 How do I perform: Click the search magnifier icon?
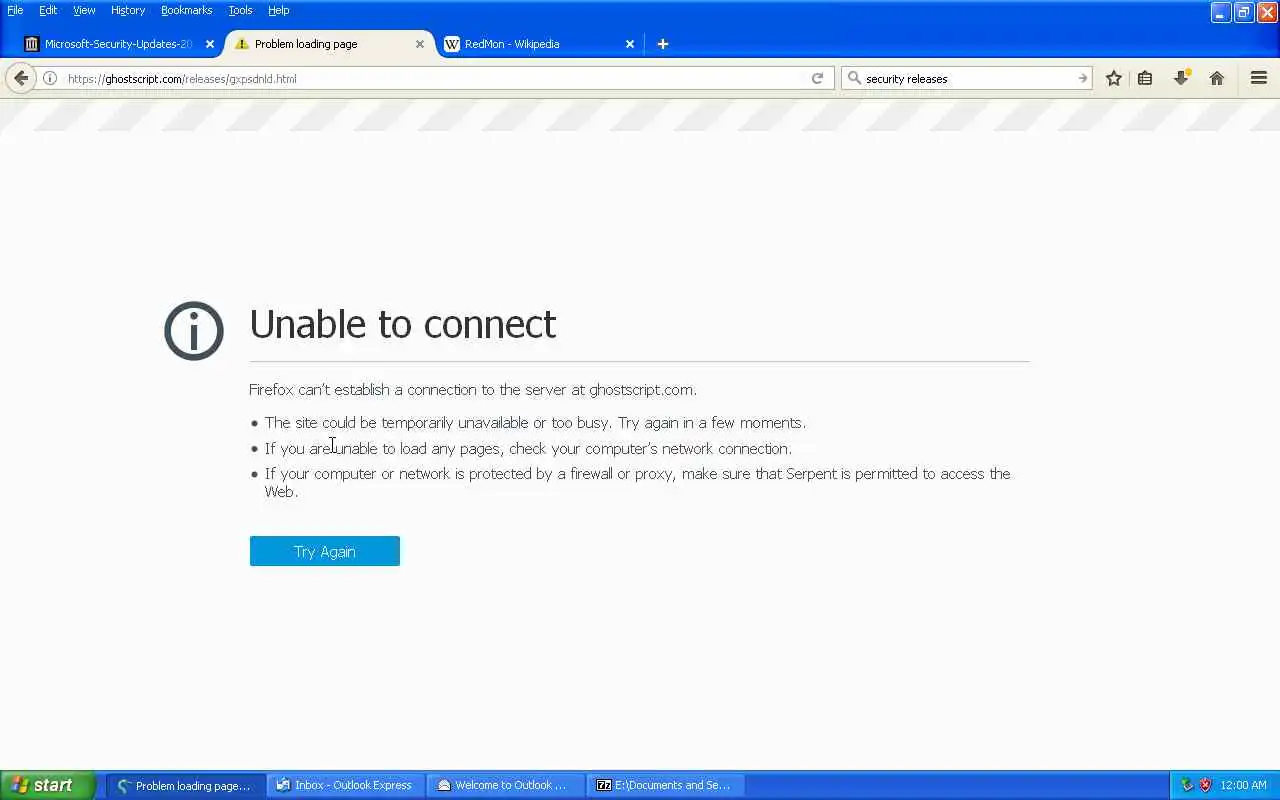[x=854, y=78]
